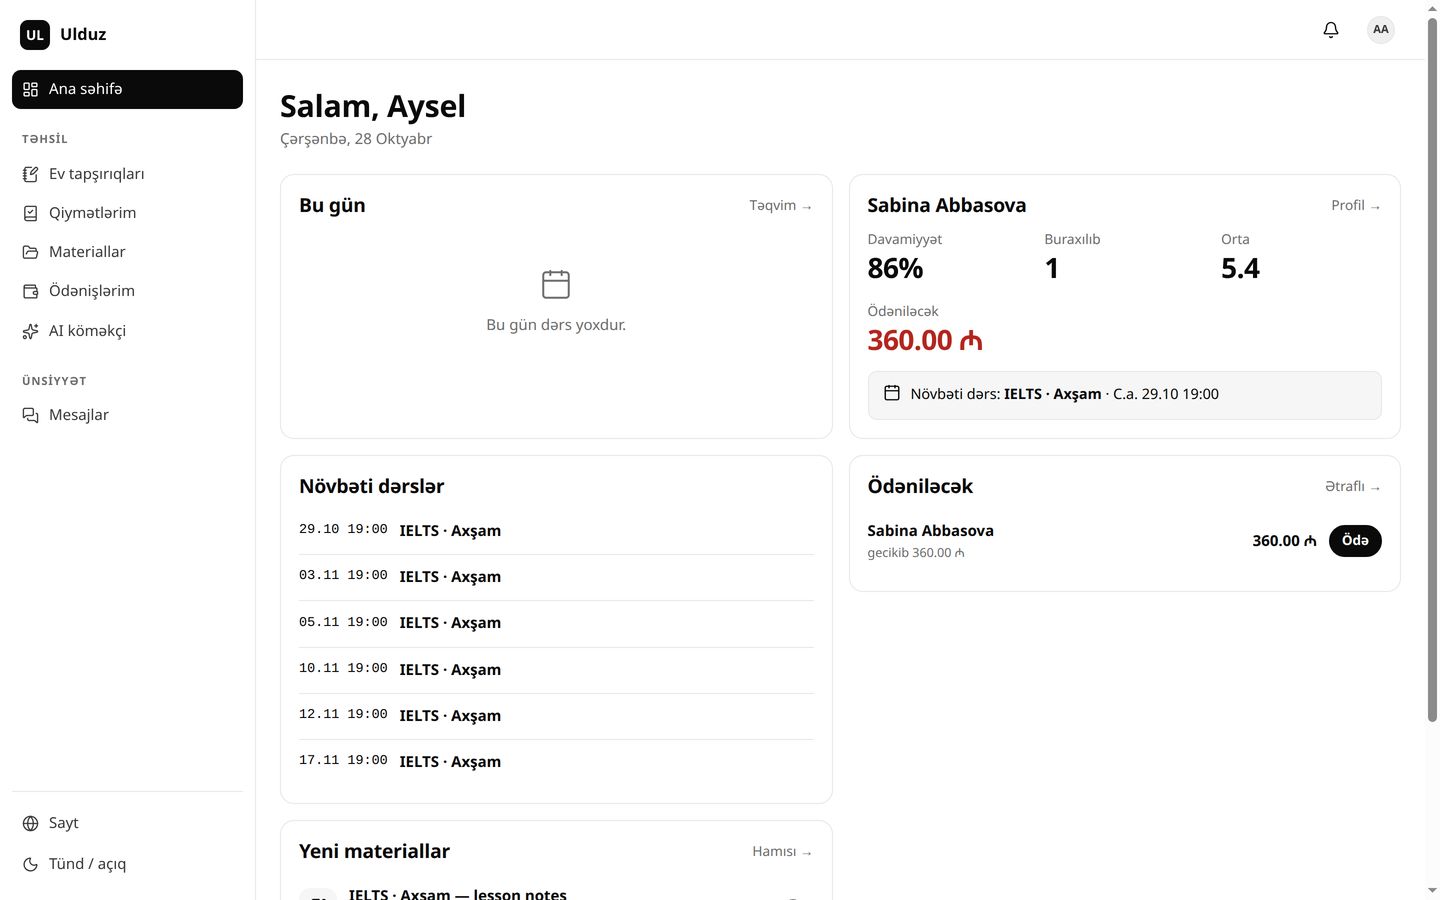The height and width of the screenshot is (900, 1440).
Task: Click the Orta 5.4 value
Action: [x=1240, y=268]
